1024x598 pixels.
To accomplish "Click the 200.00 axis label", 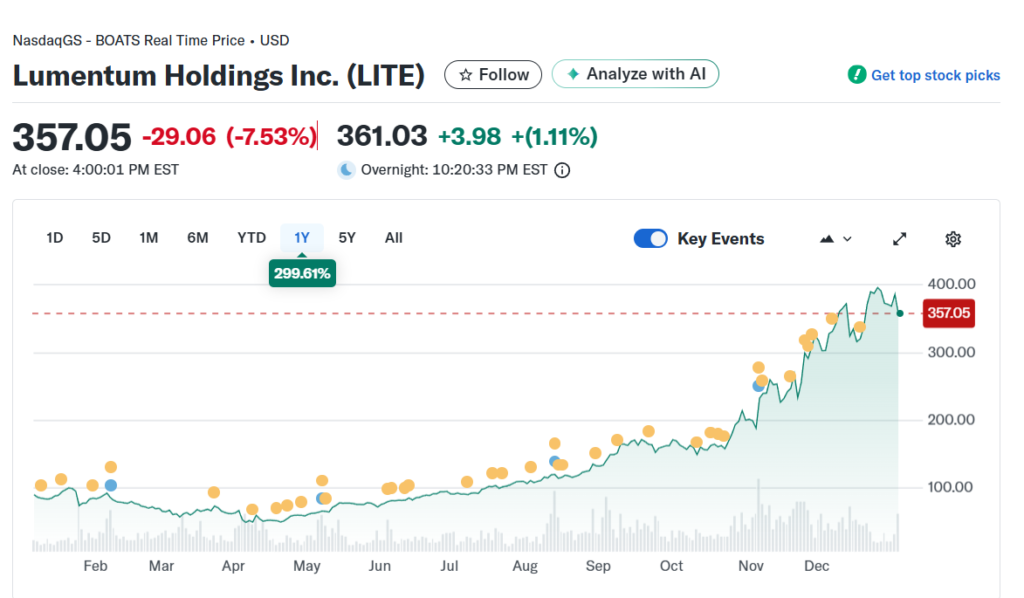I will click(x=952, y=420).
